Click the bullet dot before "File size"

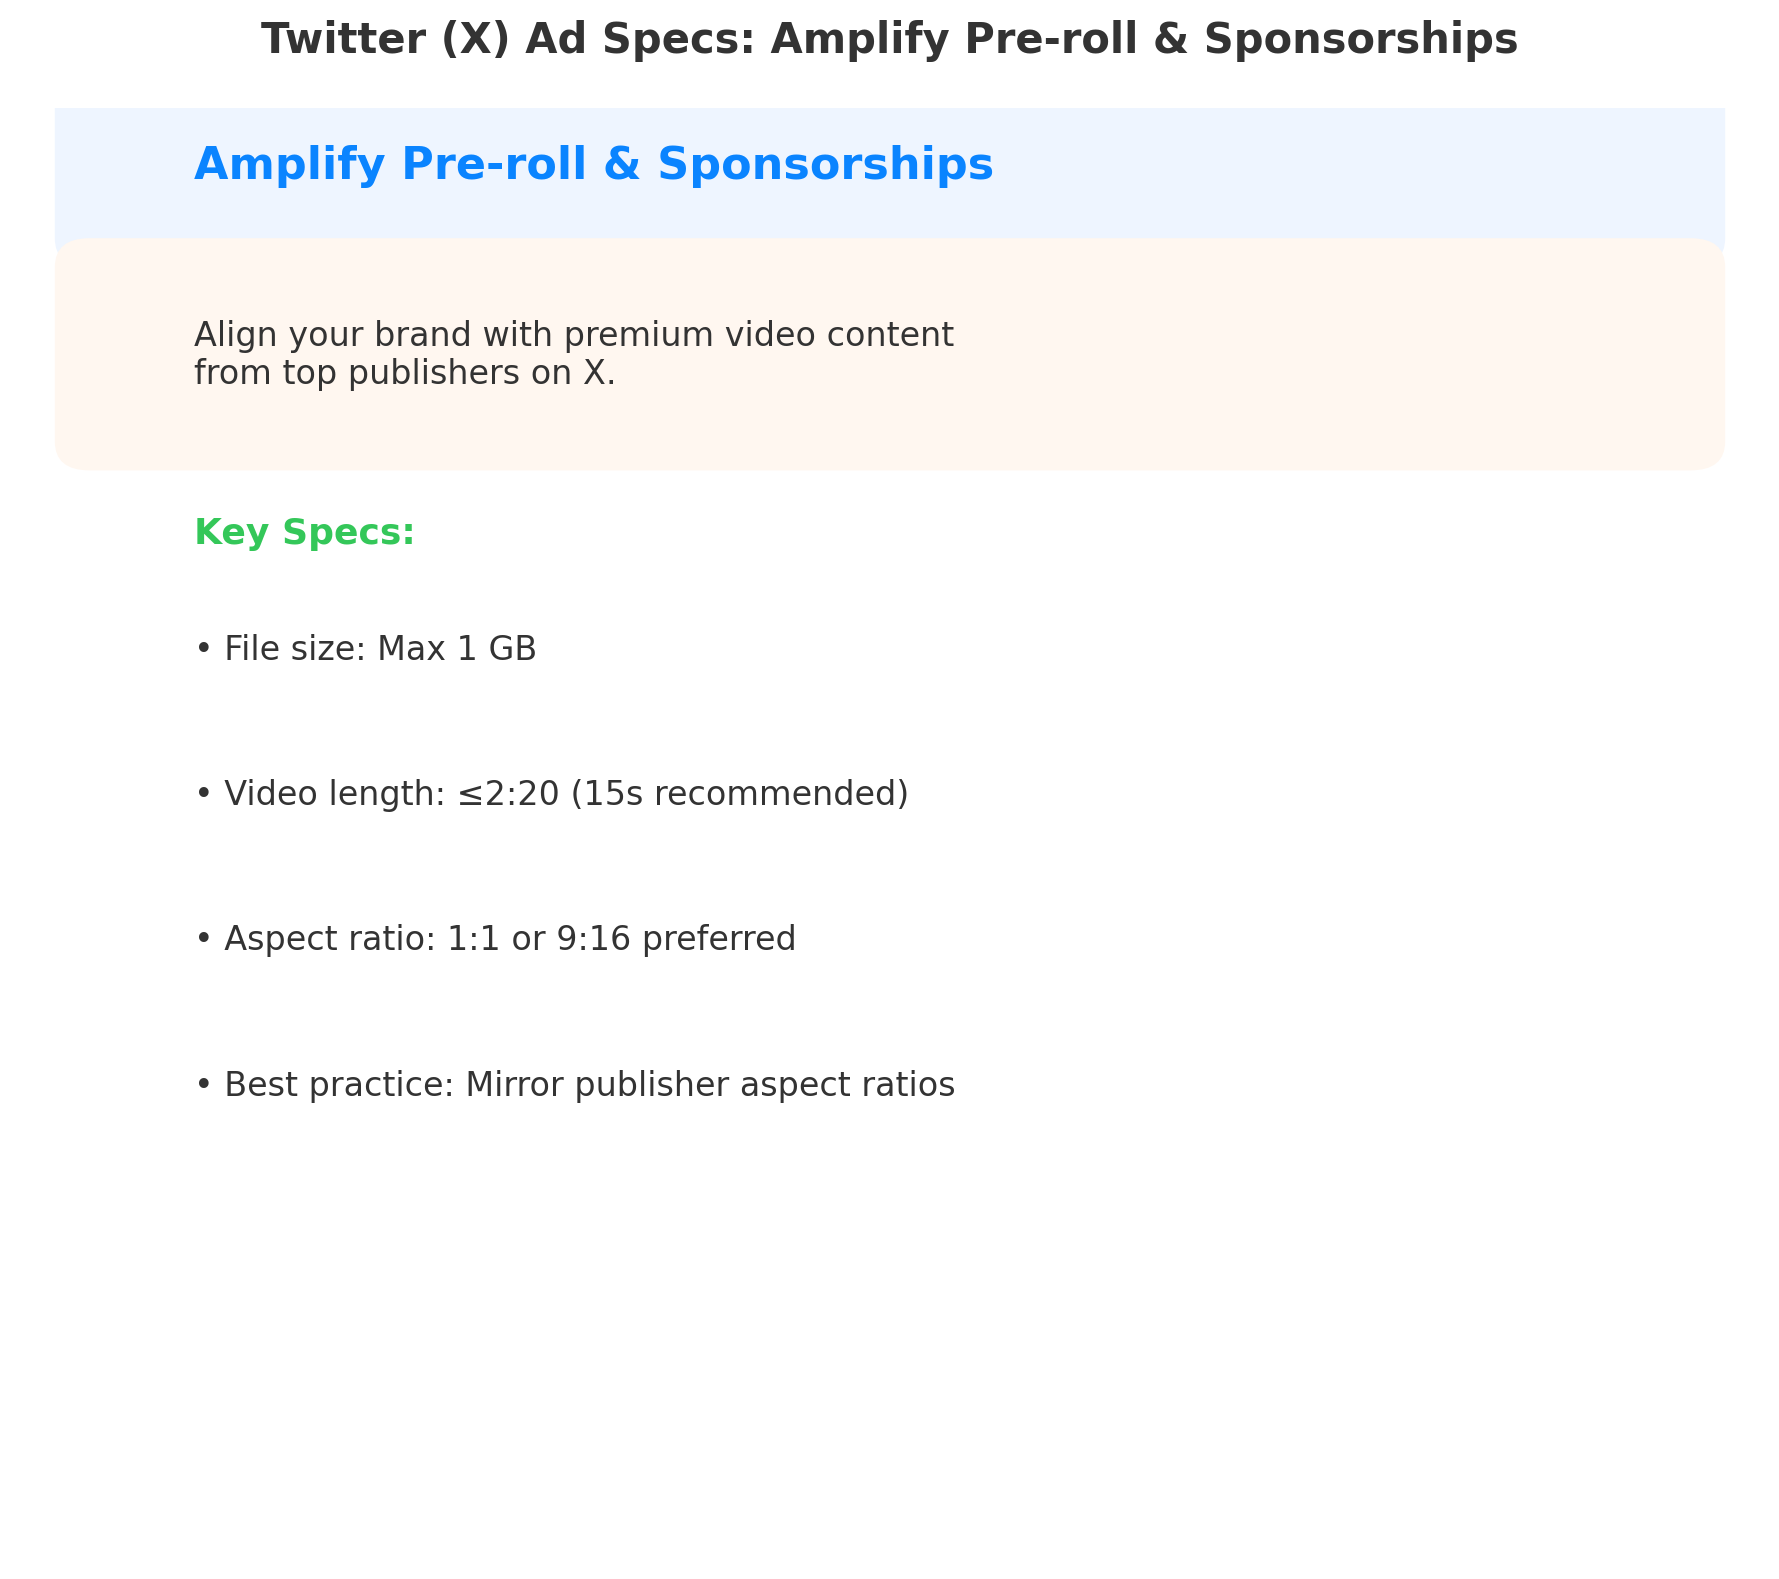click(203, 649)
